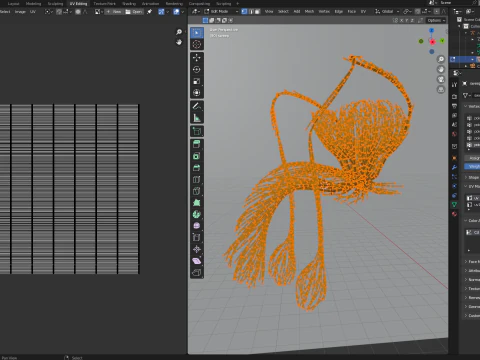Select the Shear tool
The width and height of the screenshot is (480, 360).
point(197,261)
